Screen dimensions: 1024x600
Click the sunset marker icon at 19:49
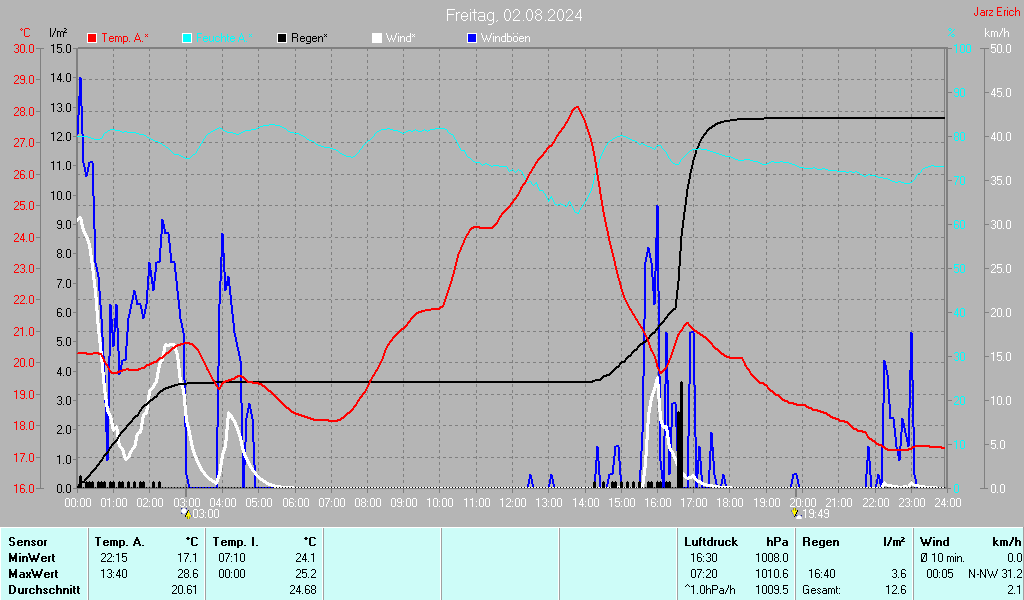[796, 513]
